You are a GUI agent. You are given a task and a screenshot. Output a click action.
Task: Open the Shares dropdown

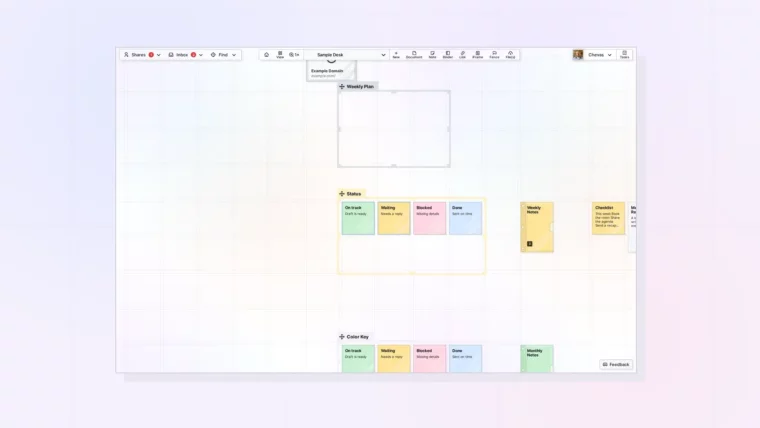click(142, 55)
